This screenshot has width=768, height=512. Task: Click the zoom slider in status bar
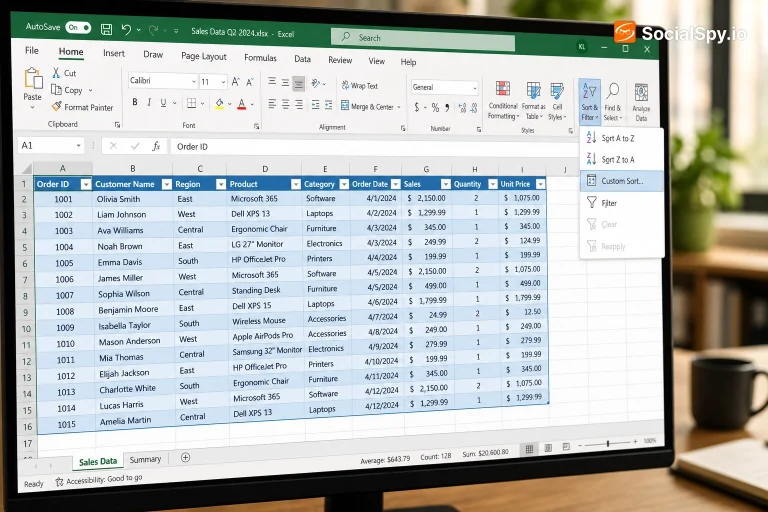[x=608, y=443]
